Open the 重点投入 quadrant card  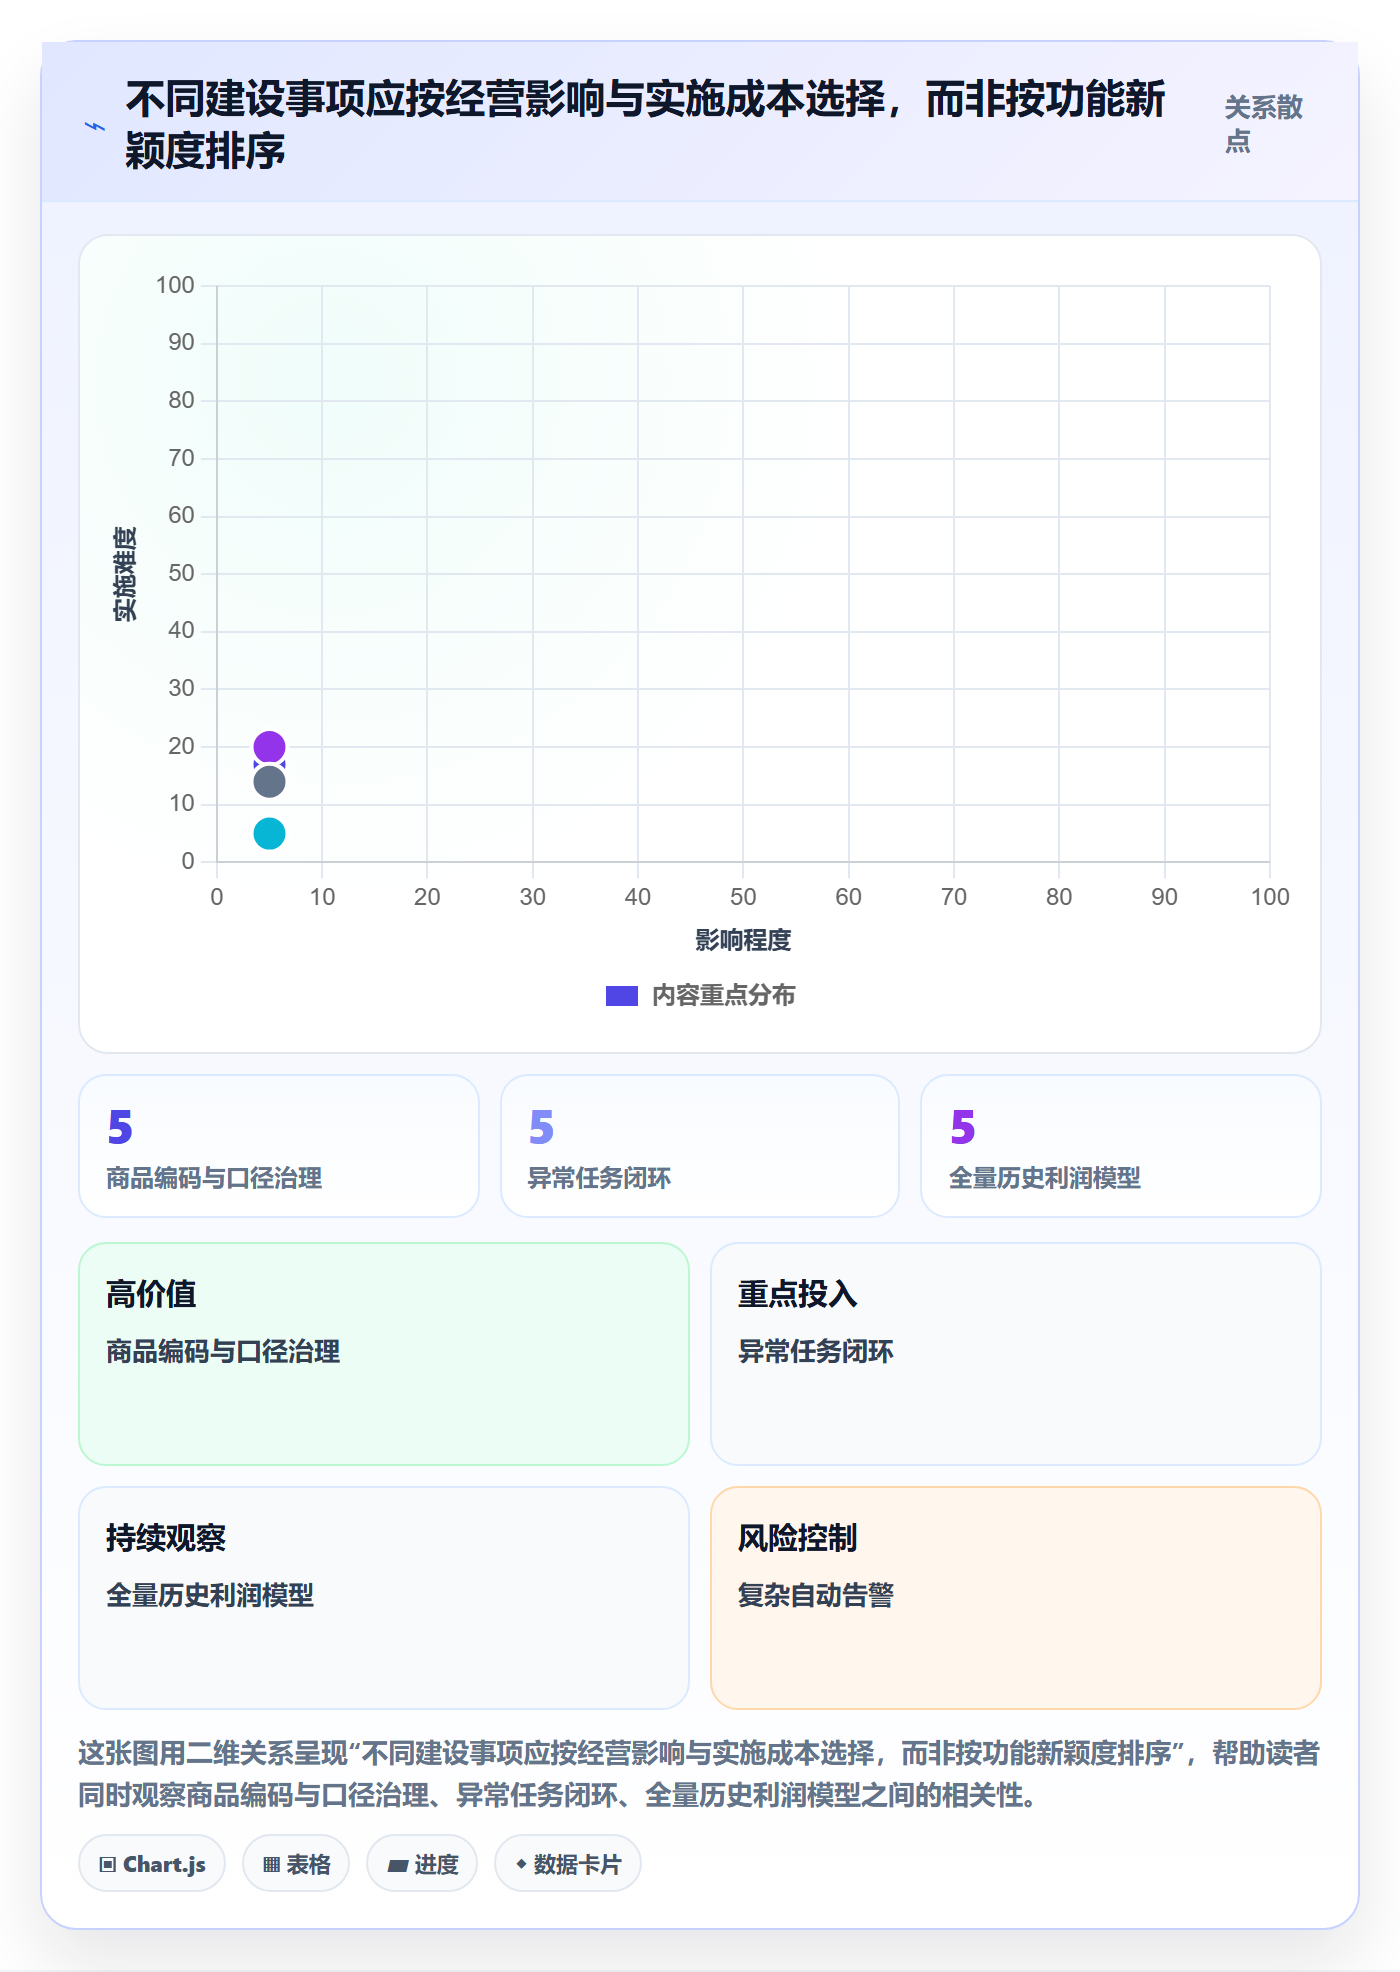[1016, 1354]
